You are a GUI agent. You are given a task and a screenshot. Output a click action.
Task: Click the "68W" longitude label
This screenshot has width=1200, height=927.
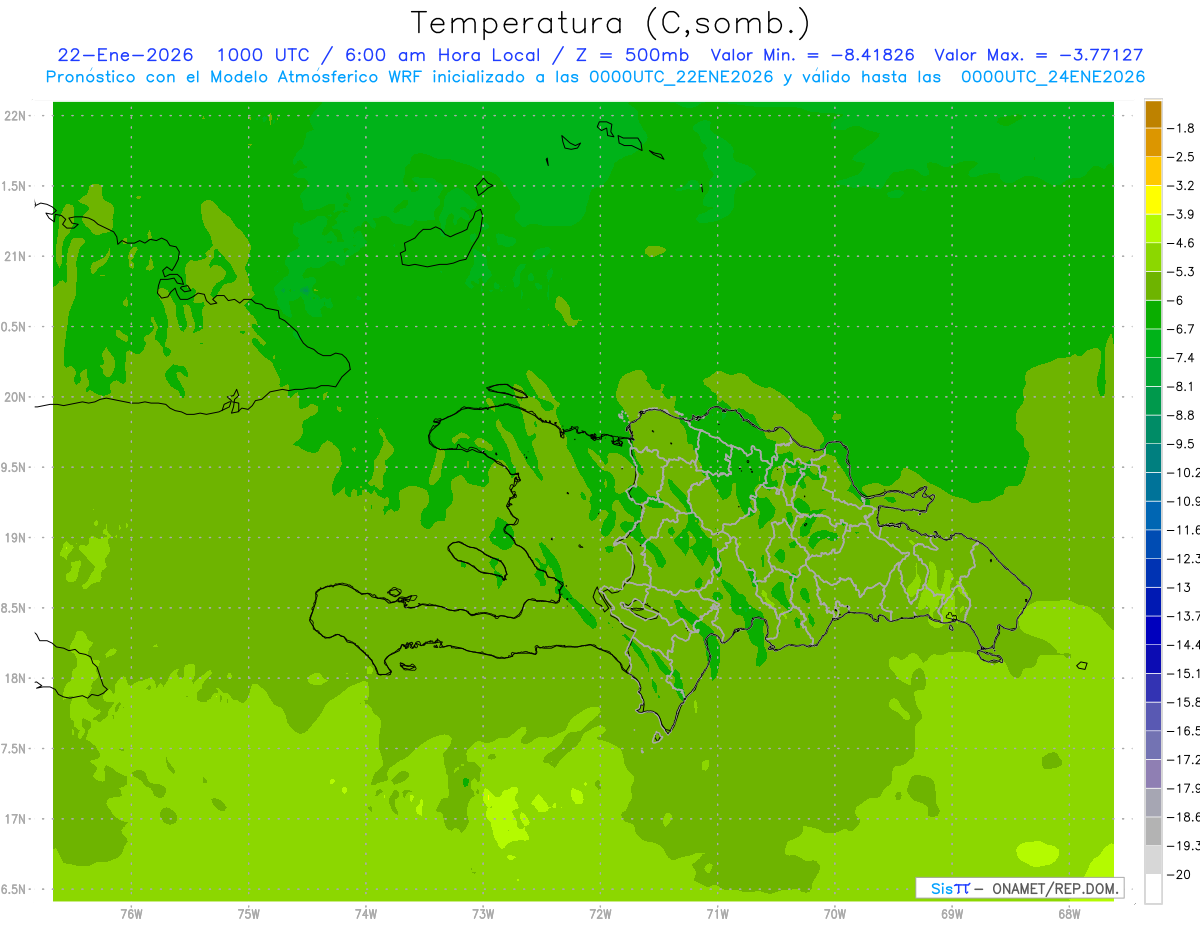pos(1069,913)
